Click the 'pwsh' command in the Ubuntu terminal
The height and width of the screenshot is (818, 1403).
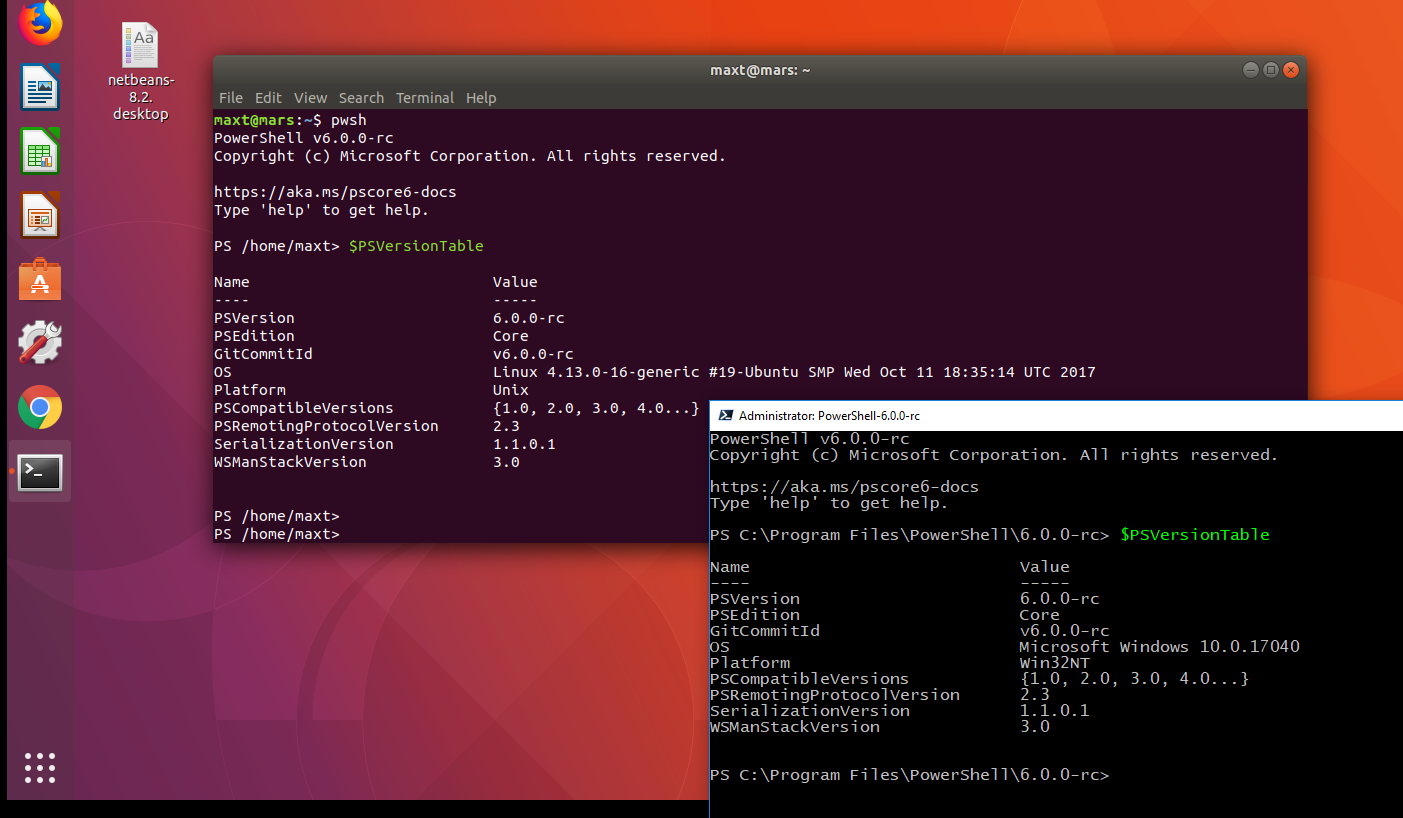[x=349, y=120]
